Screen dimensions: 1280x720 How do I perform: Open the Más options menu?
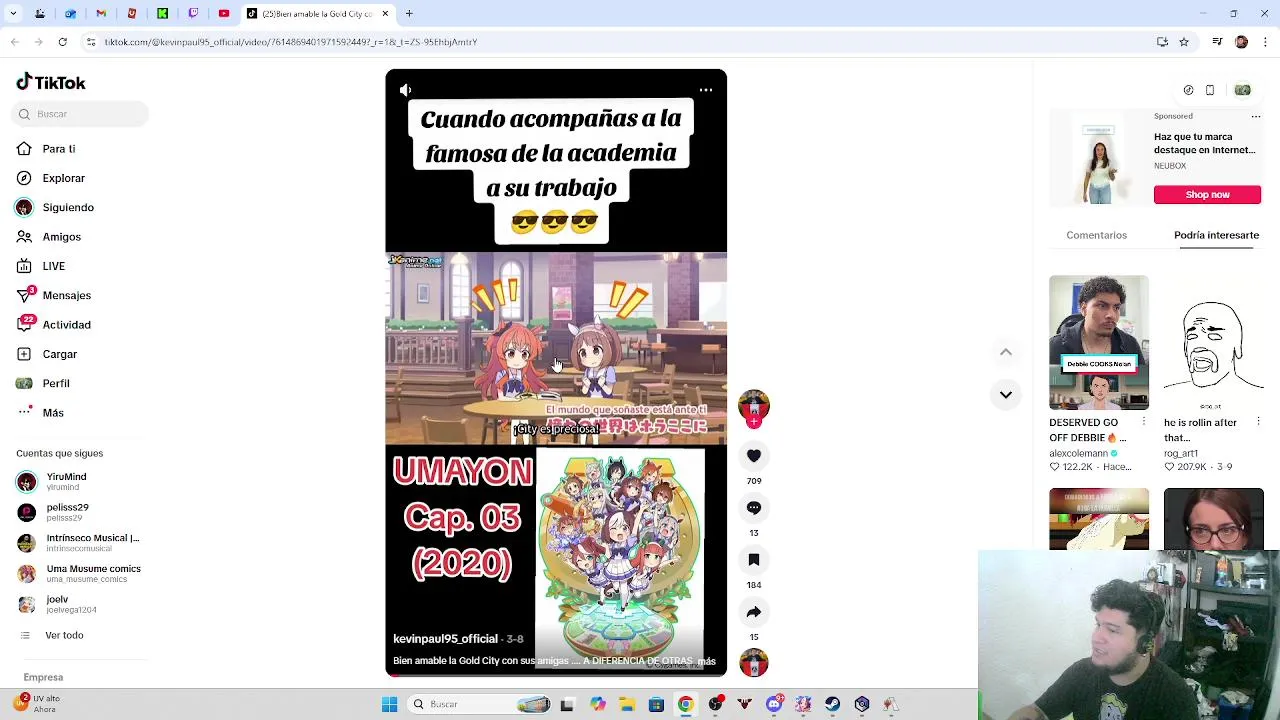pyautogui.click(x=53, y=413)
